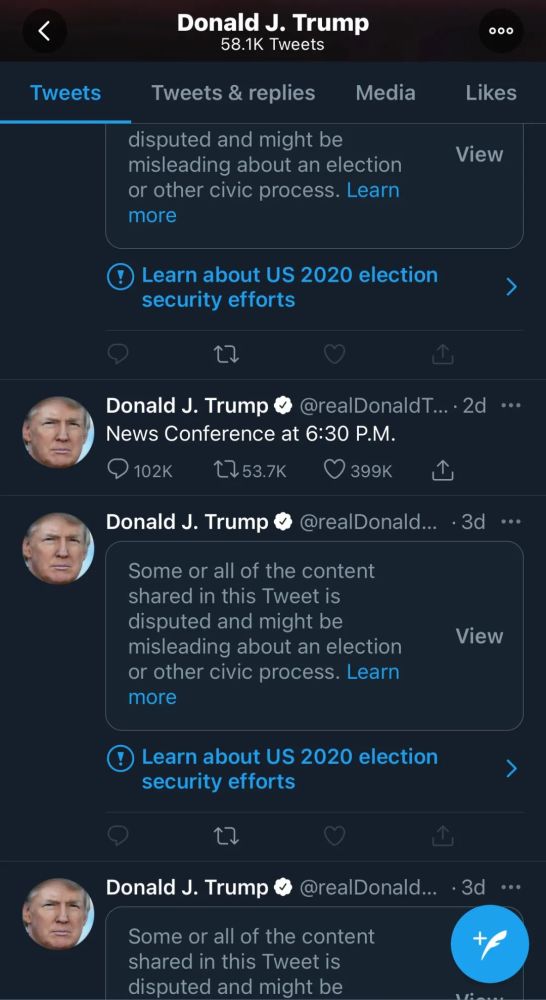Open more options on the 2d tweet

pos(511,406)
